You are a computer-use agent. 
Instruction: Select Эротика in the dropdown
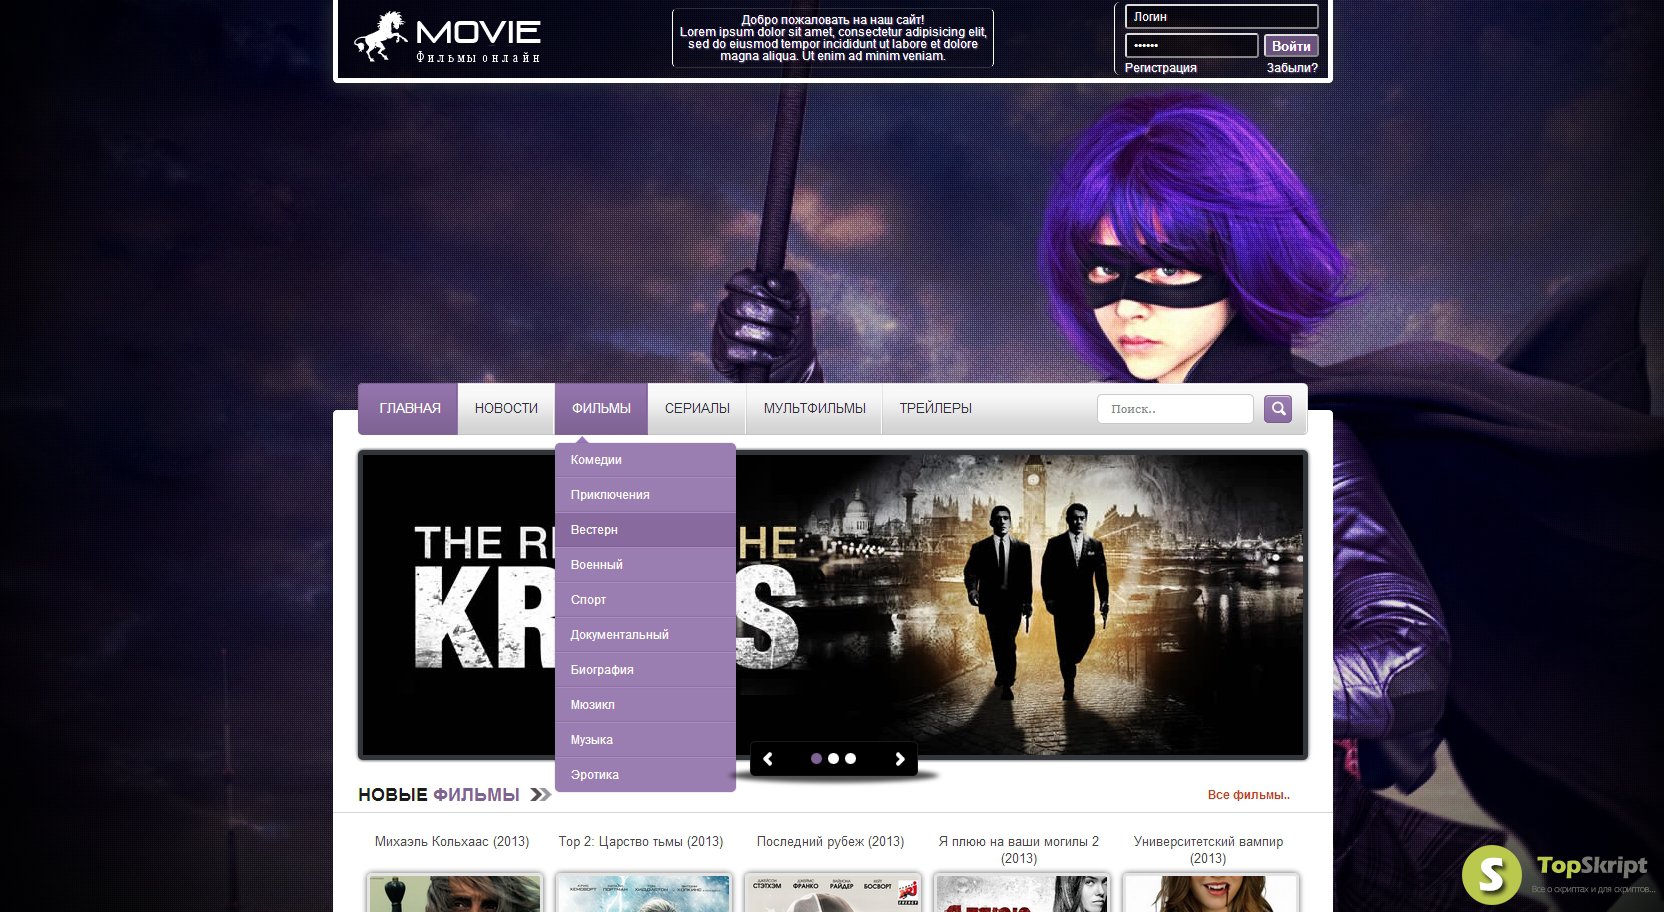coord(645,775)
